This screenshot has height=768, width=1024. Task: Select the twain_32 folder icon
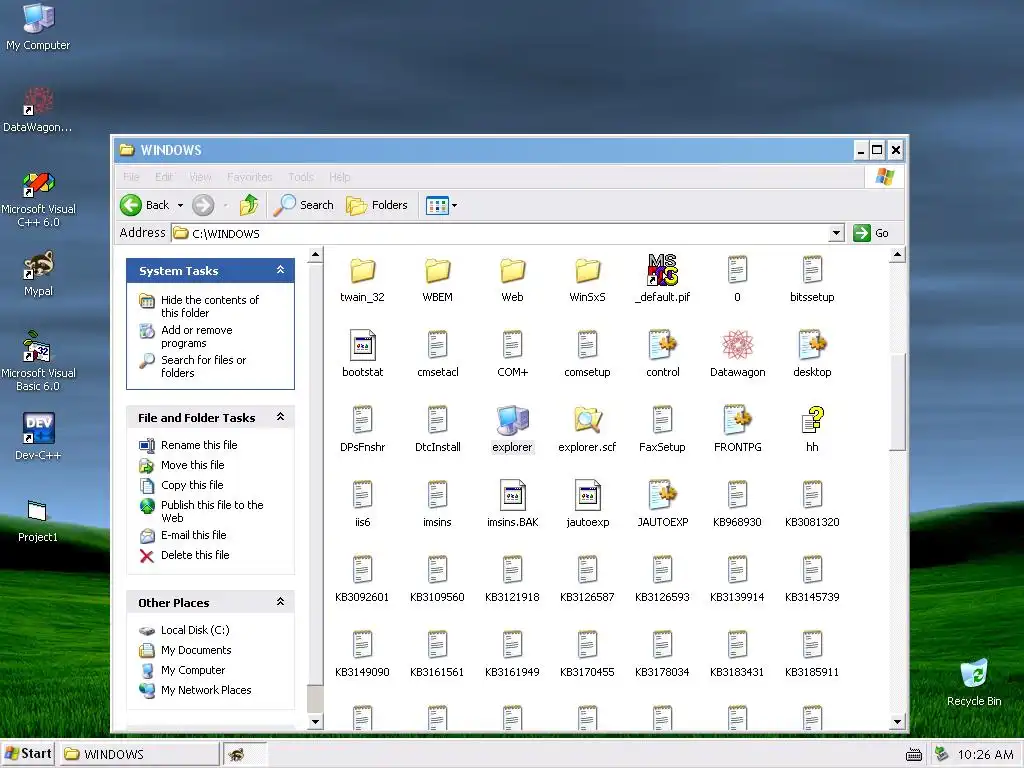(362, 270)
